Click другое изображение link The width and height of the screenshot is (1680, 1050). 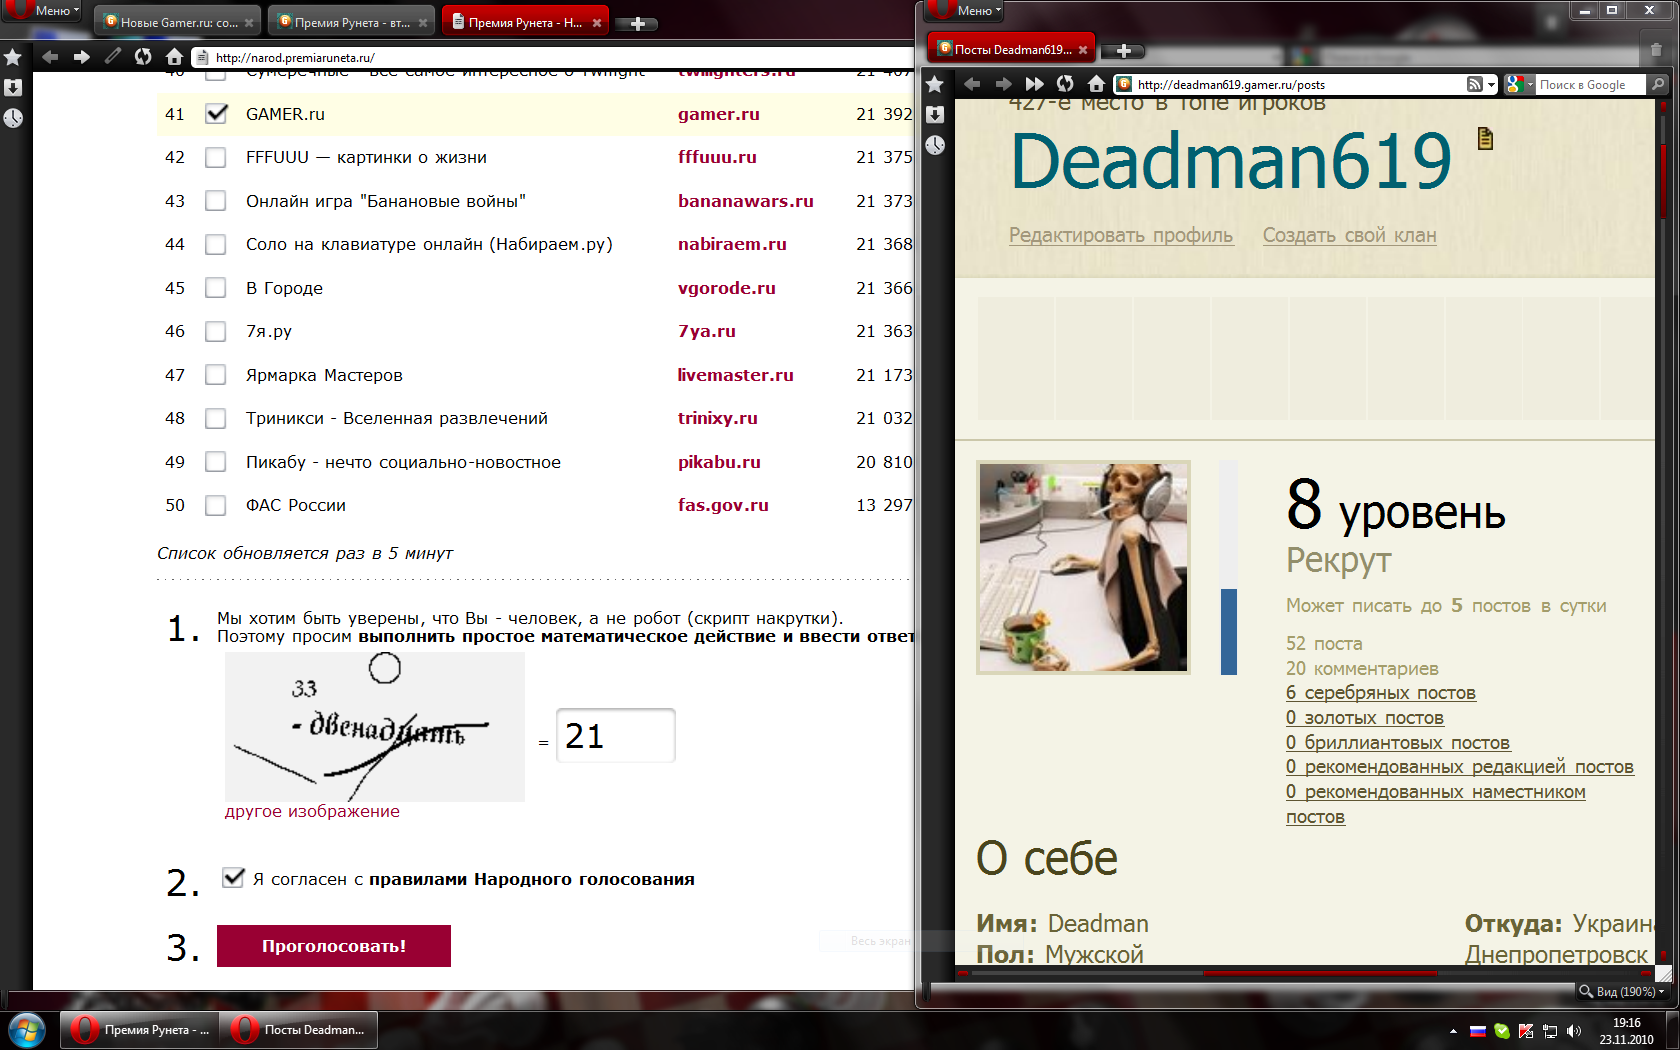[312, 811]
